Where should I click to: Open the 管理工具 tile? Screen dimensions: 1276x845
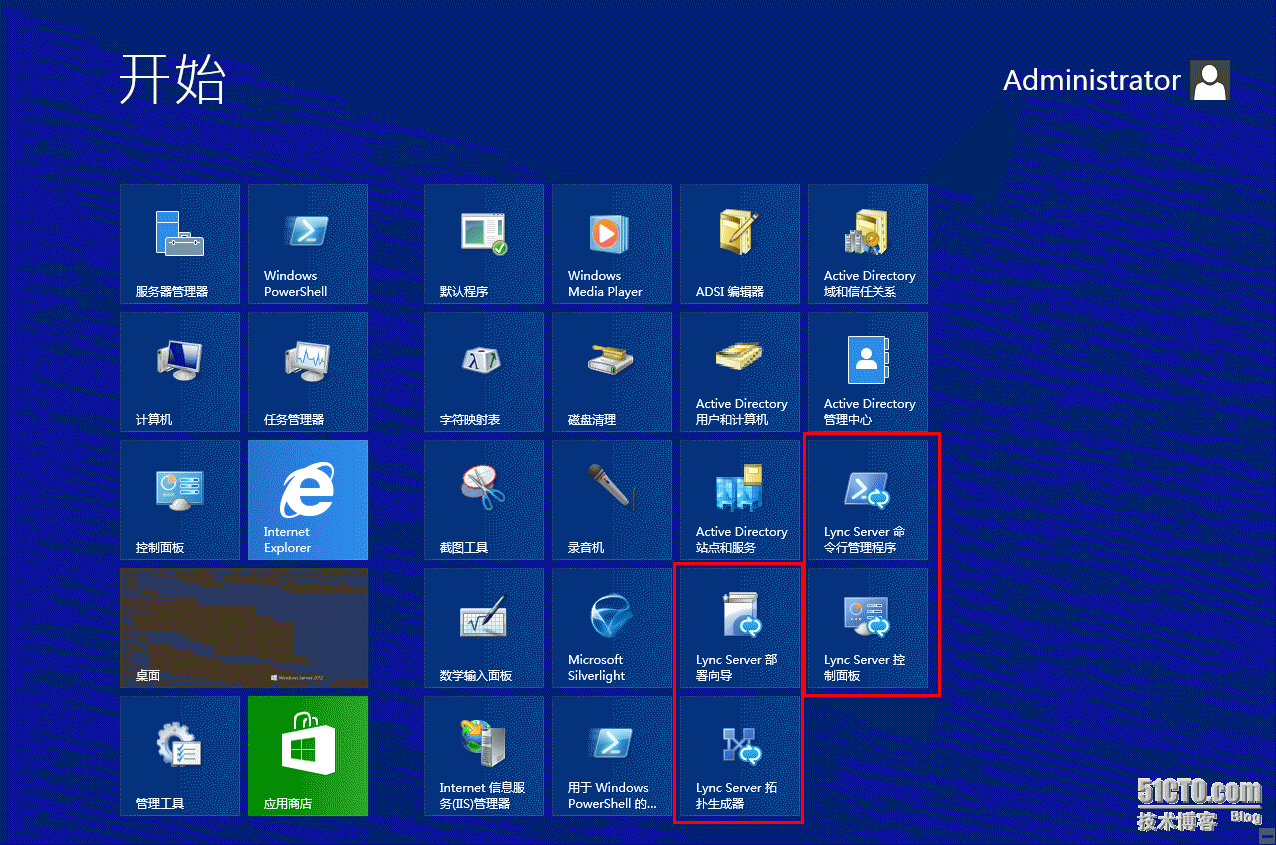[180, 756]
